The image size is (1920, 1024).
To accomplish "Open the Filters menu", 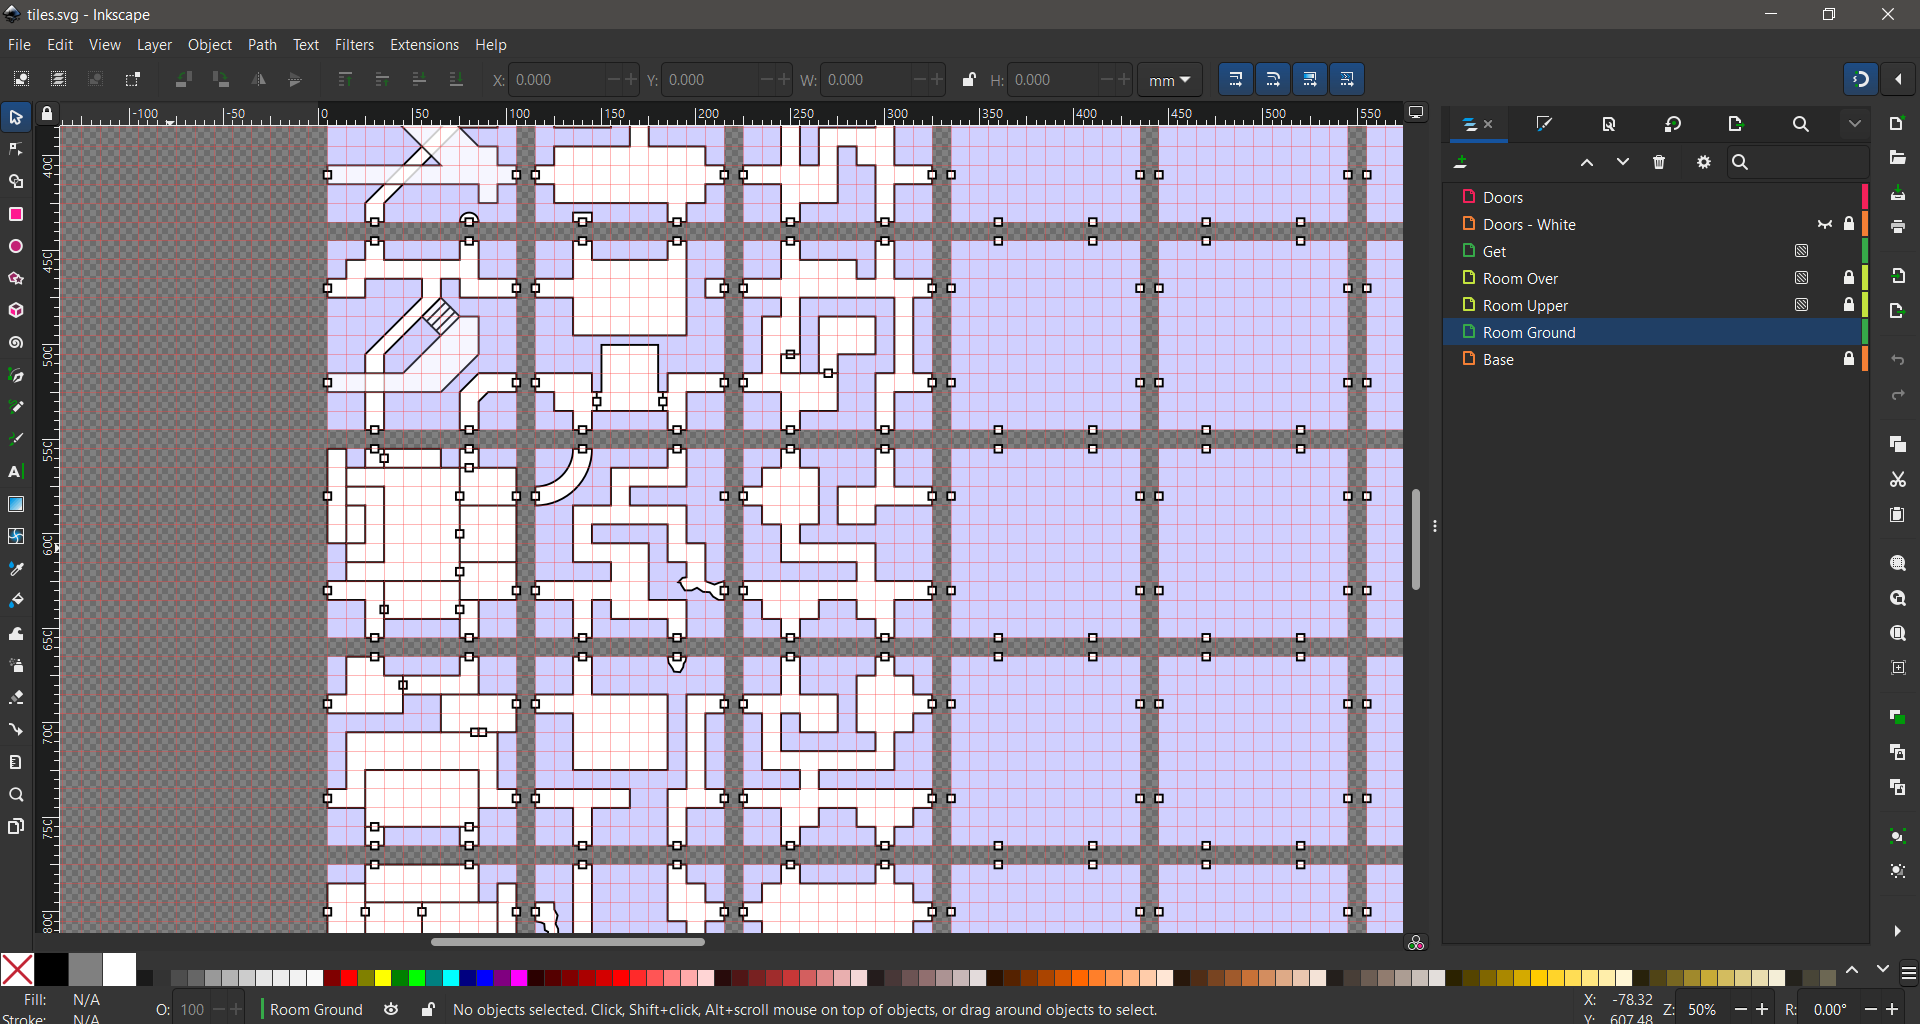I will 354,45.
